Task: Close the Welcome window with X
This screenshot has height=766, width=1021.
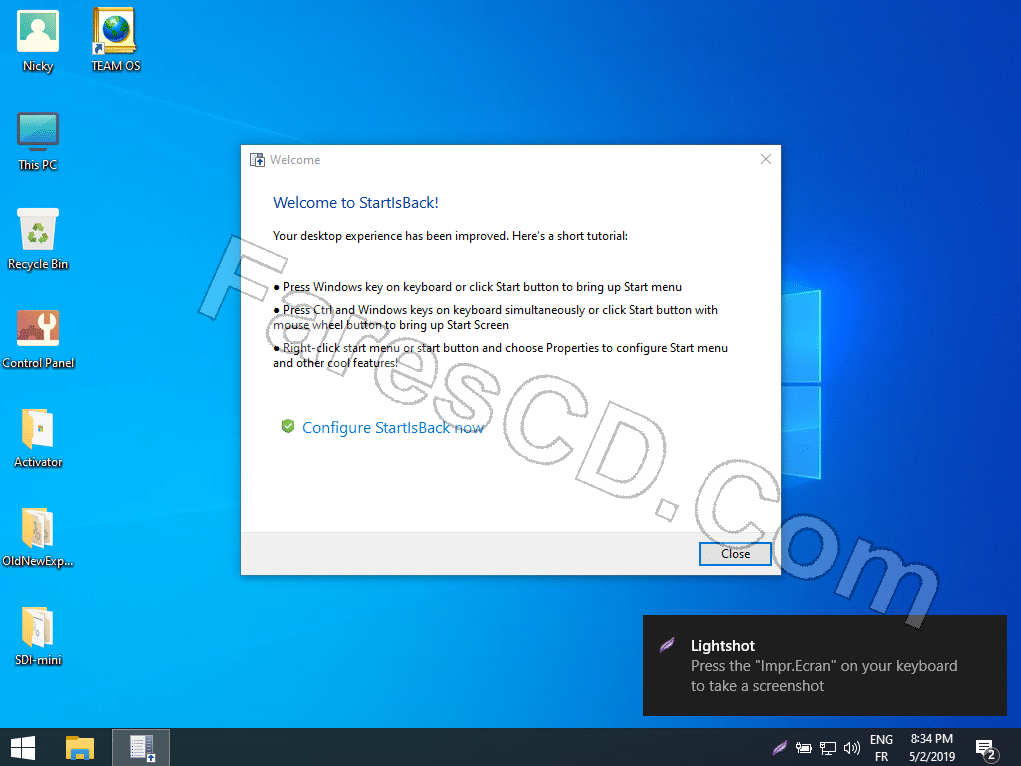Action: (x=766, y=160)
